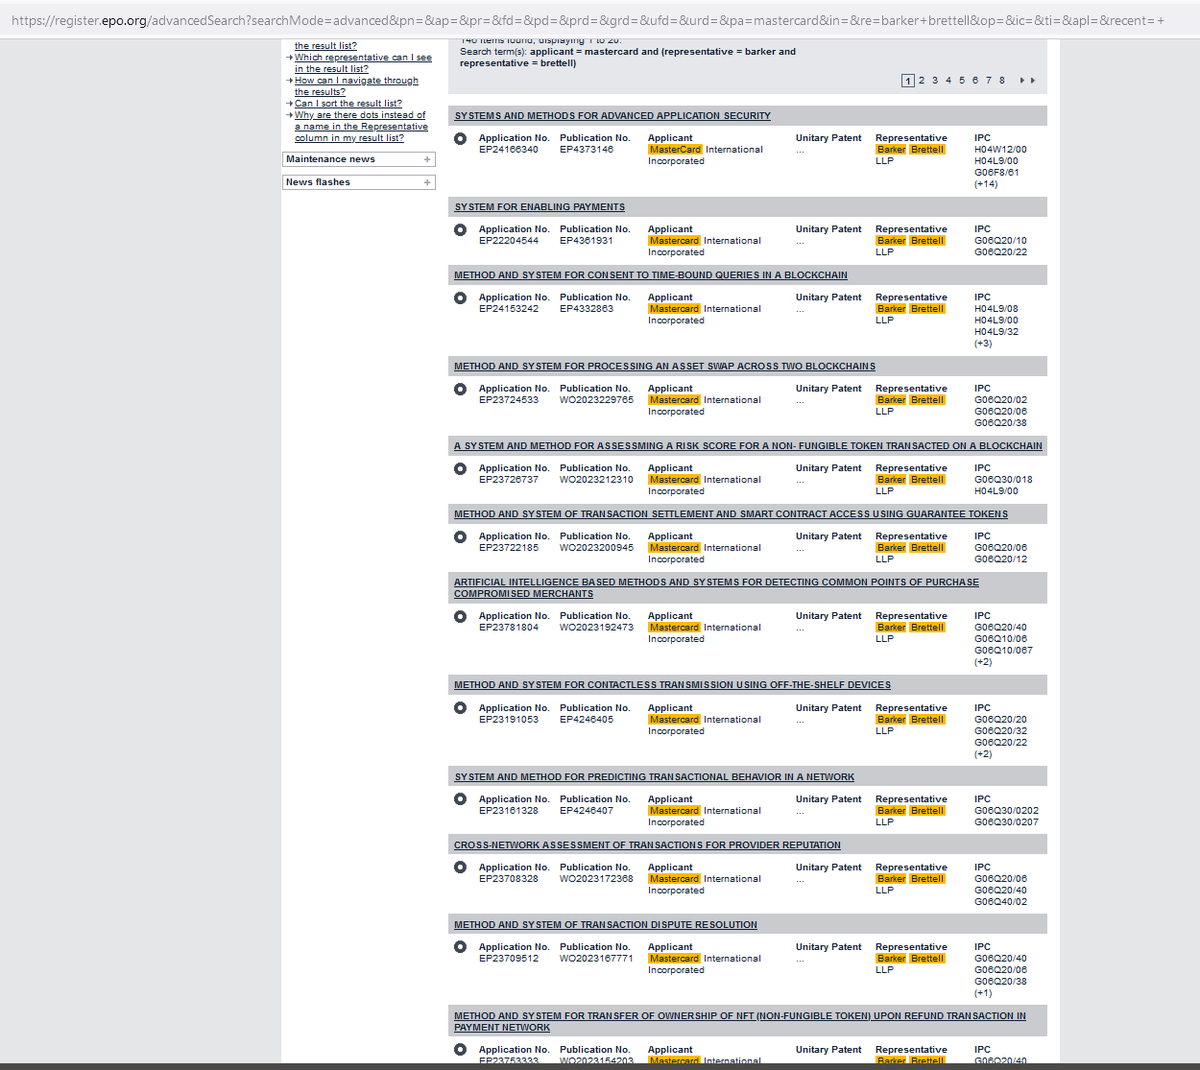Open 'Cross-Network Assessment of Transactions' result
This screenshot has height=1070, width=1200.
click(647, 845)
